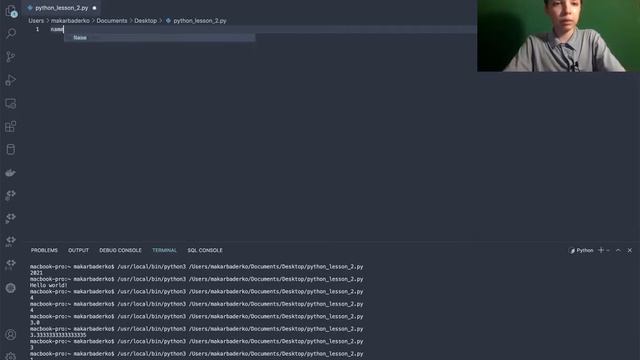Open the python_lesson_2.py breadcrumb segment
This screenshot has width=640, height=360.
click(200, 20)
